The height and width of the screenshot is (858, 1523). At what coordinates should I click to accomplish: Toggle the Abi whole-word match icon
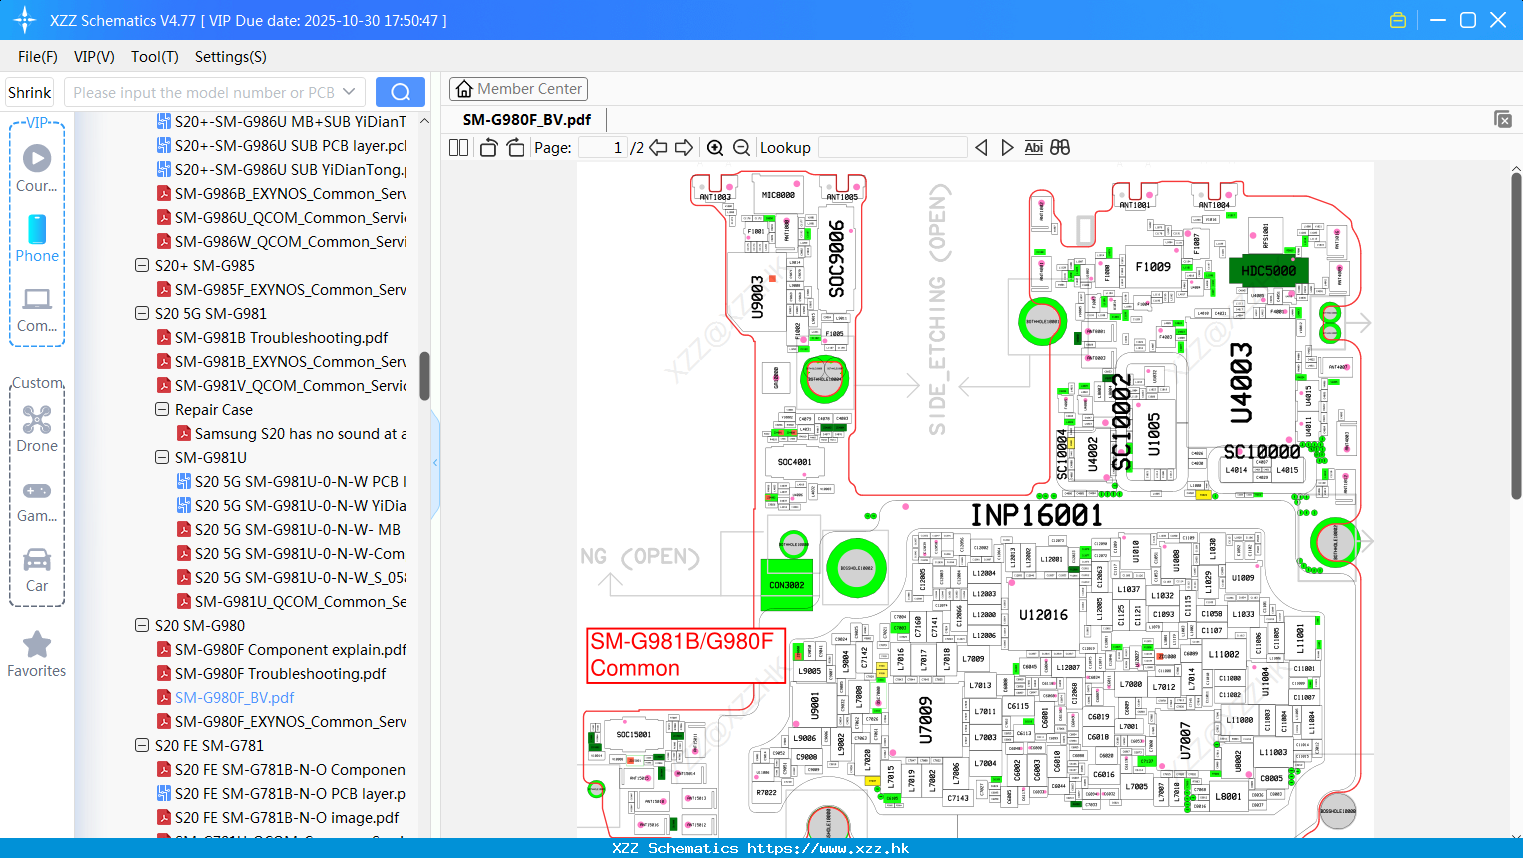click(1034, 148)
